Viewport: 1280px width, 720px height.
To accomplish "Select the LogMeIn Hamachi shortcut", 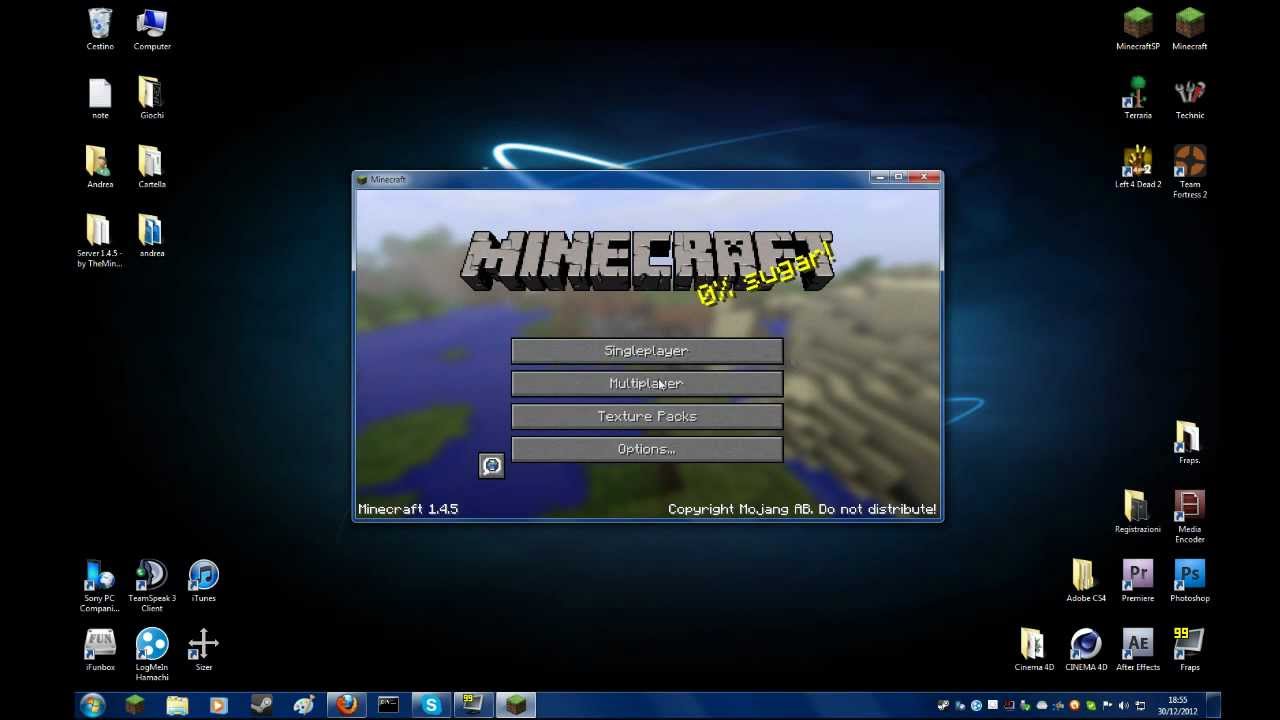I will pyautogui.click(x=152, y=655).
